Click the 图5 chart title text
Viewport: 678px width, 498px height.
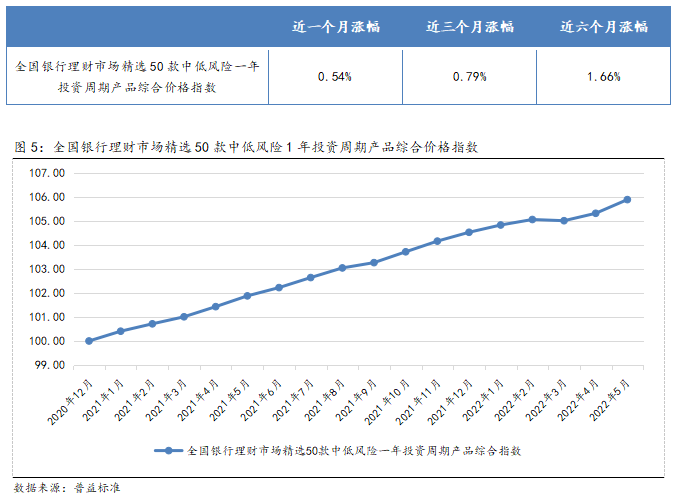pos(247,146)
